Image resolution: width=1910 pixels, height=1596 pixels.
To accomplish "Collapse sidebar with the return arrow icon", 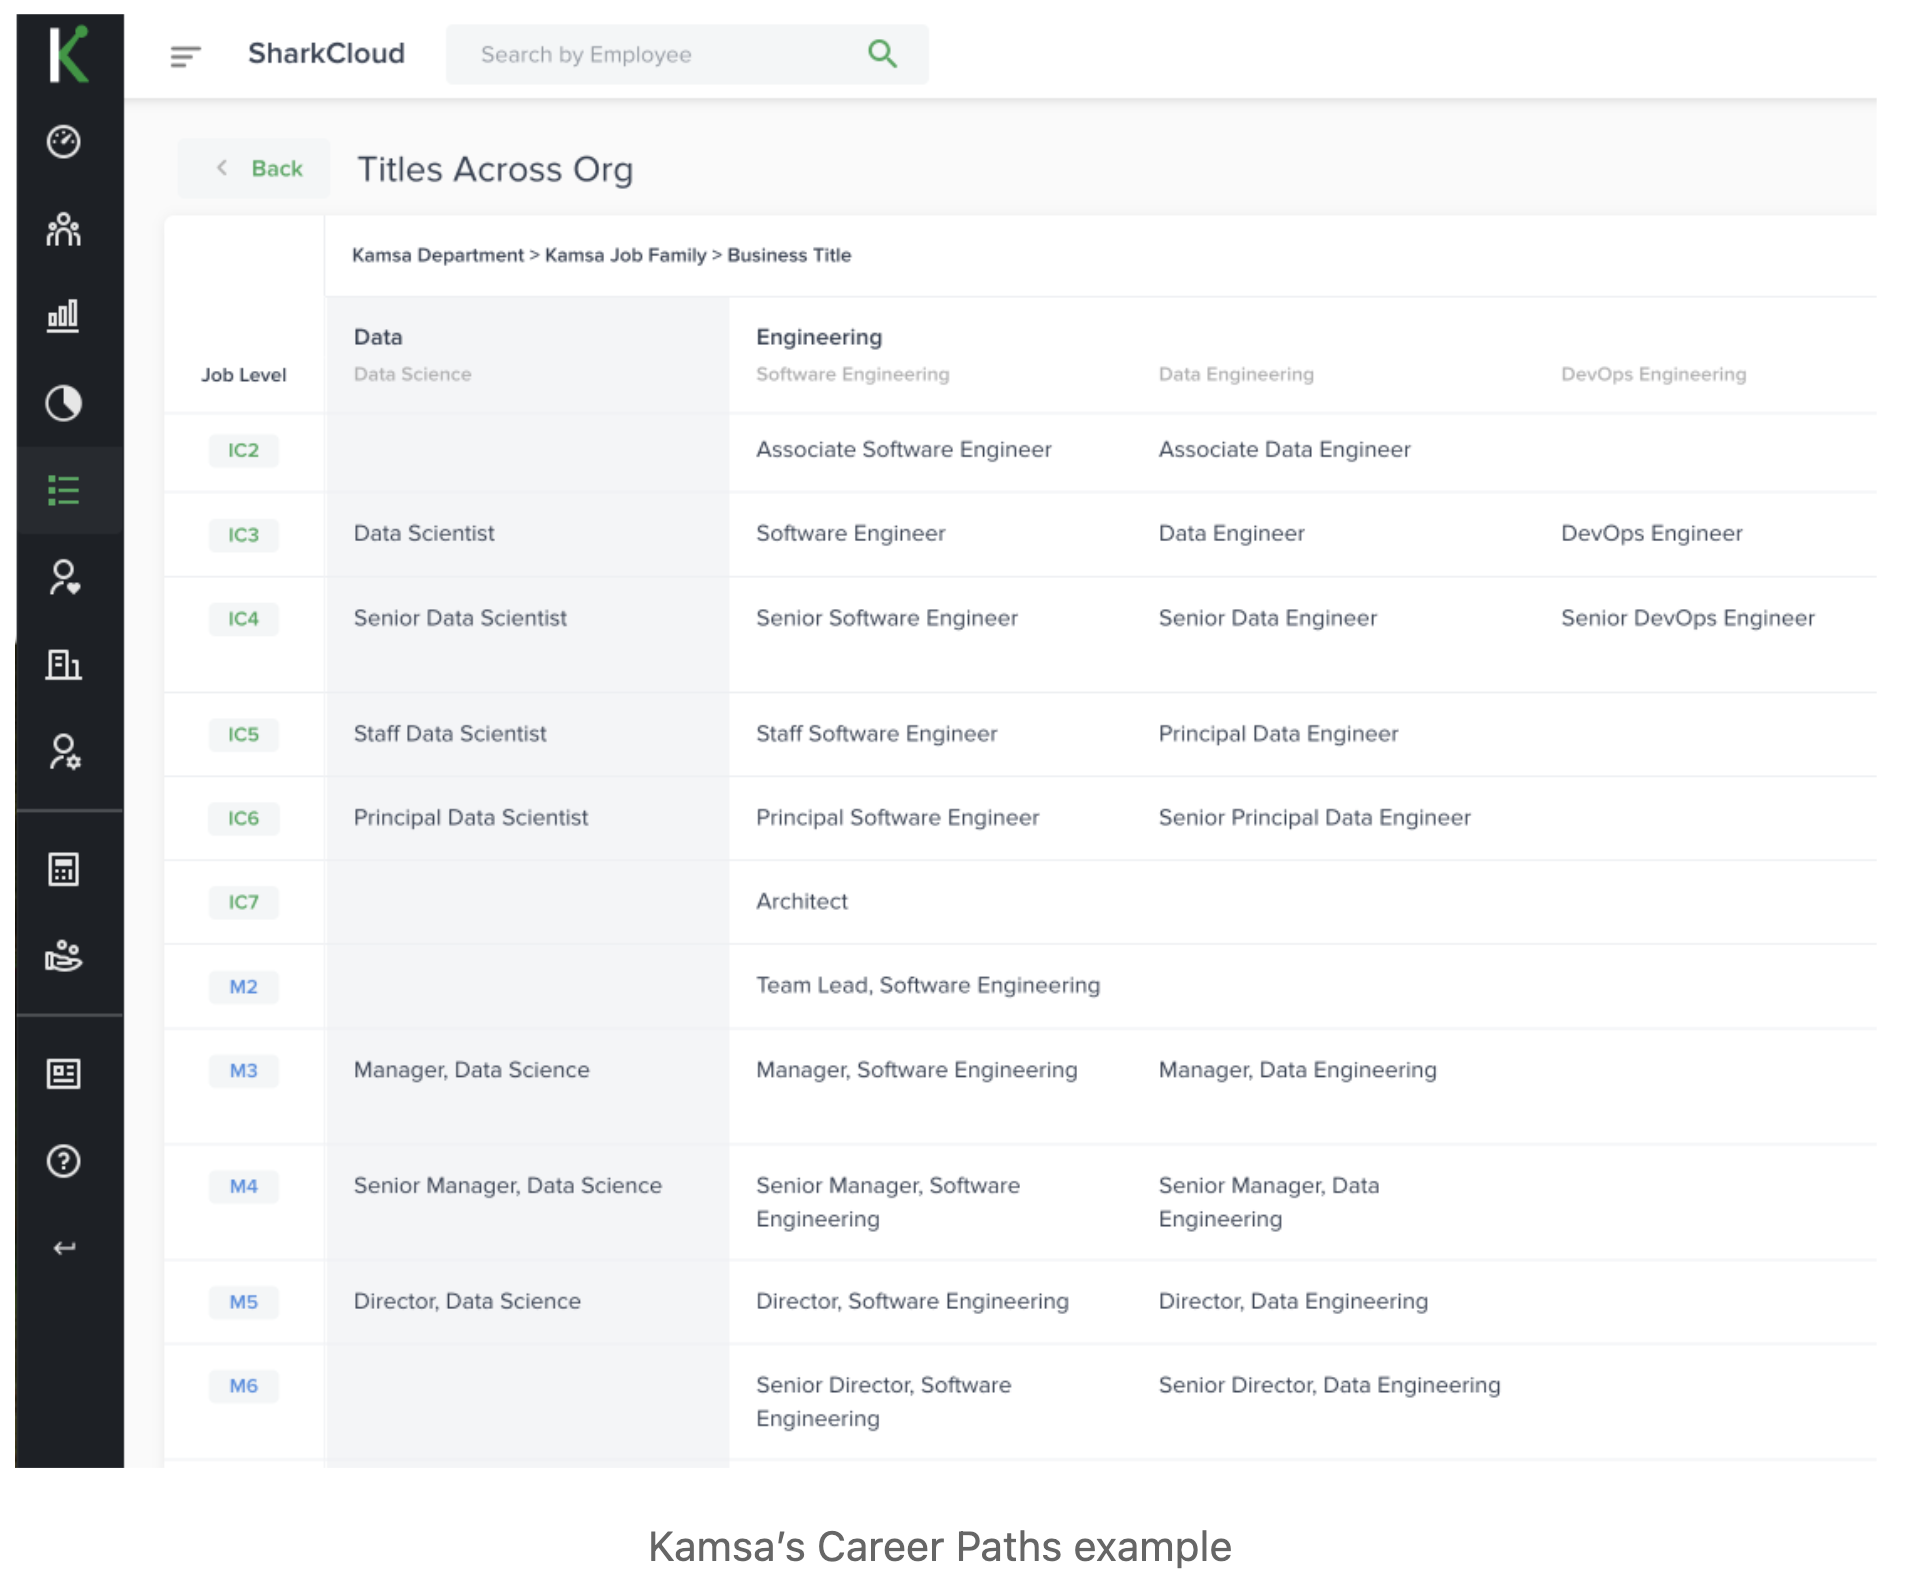I will (64, 1248).
